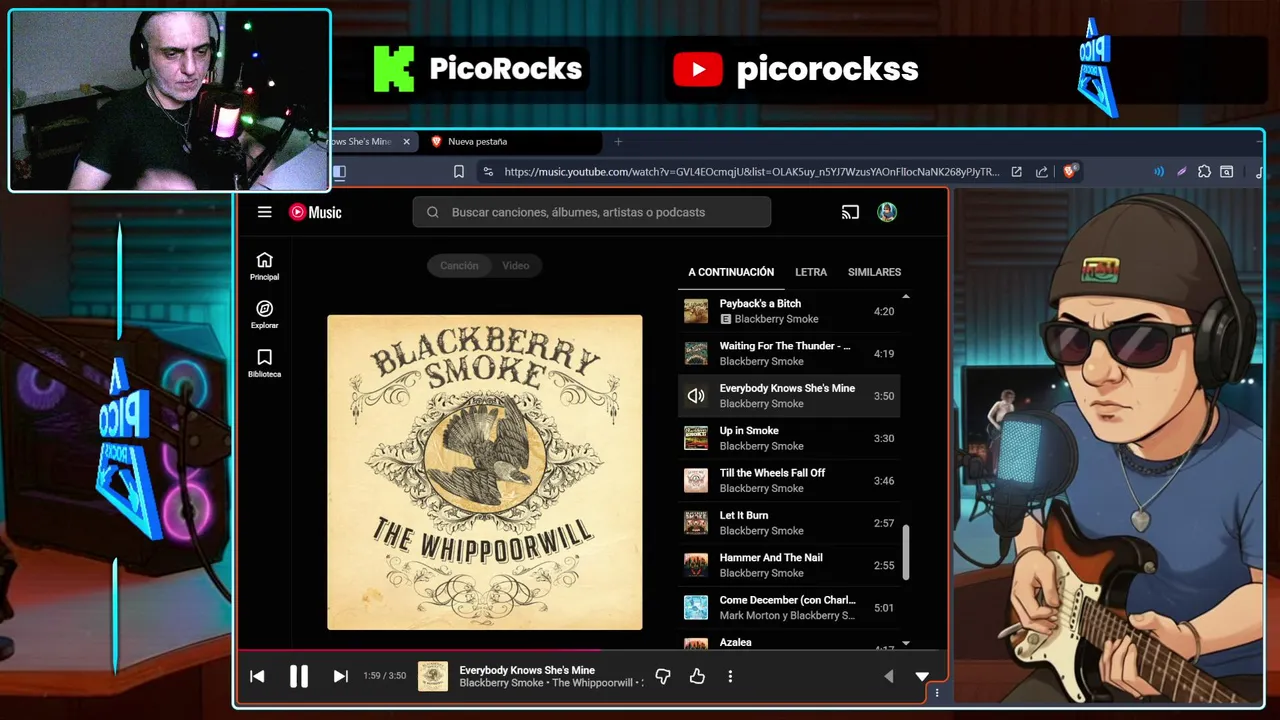Seek using the song progress bar
Image resolution: width=1280 pixels, height=720 pixels.
(x=592, y=651)
